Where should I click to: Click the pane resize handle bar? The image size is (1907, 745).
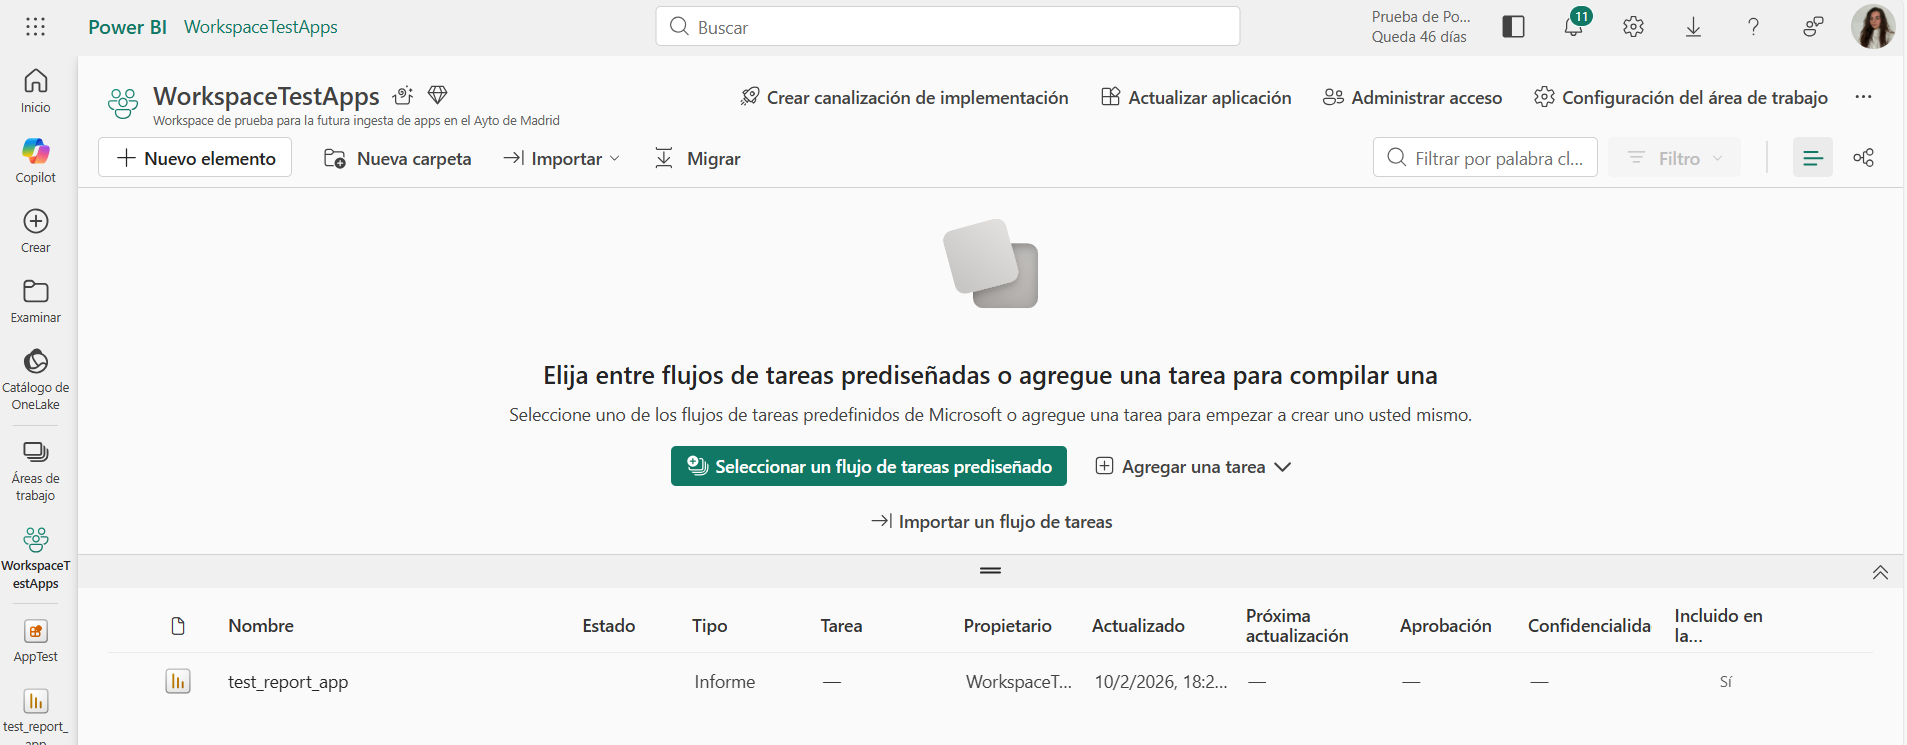991,570
